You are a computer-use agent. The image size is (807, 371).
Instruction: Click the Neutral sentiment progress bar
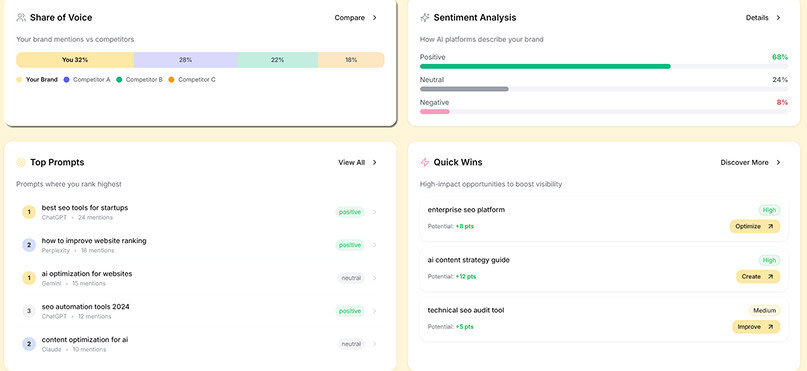(604, 89)
